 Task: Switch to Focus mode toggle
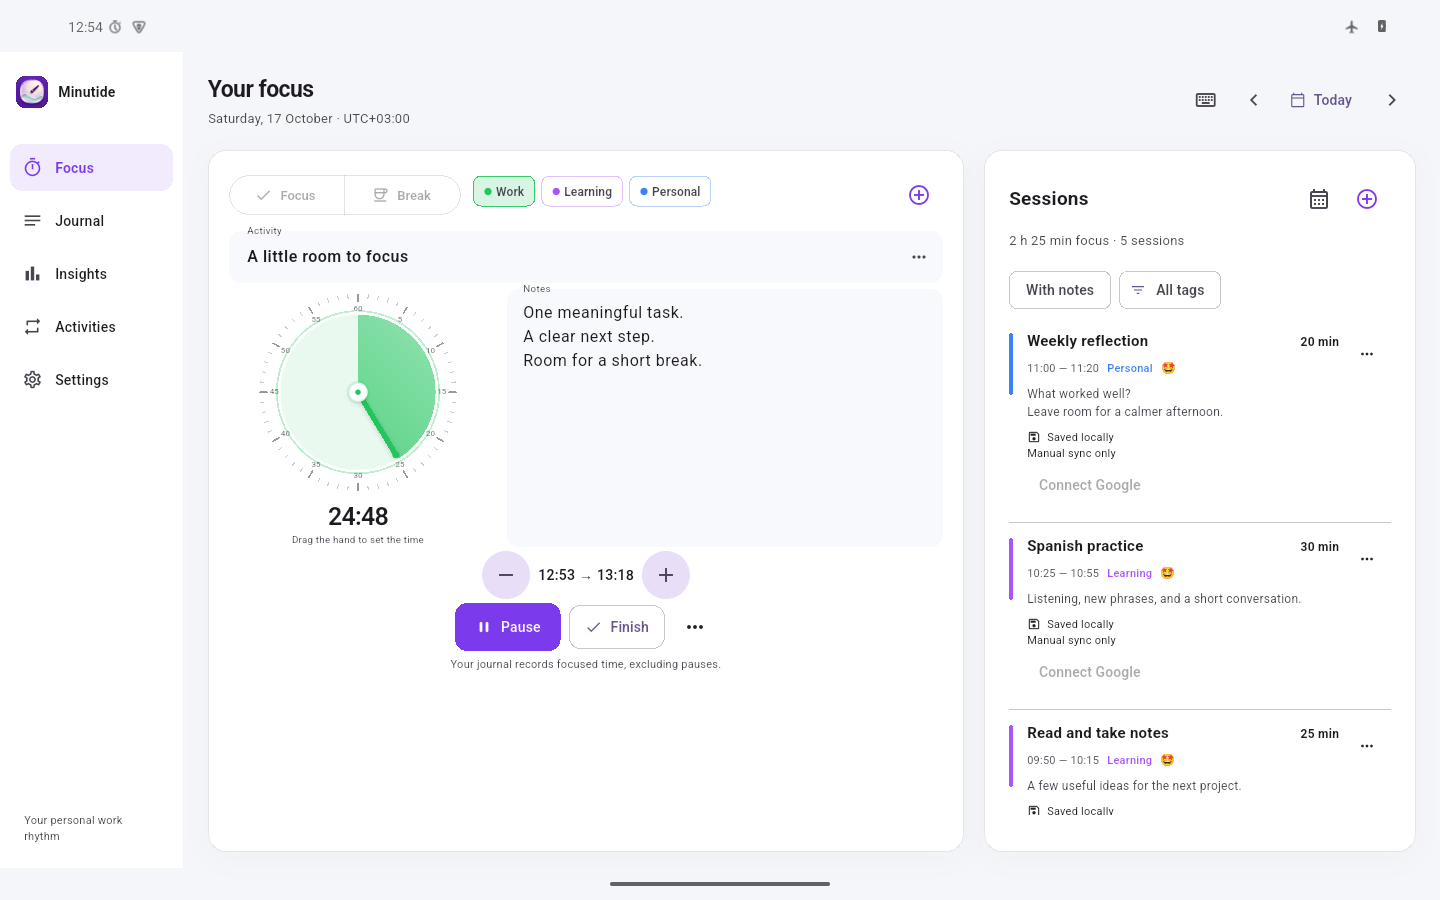(287, 195)
